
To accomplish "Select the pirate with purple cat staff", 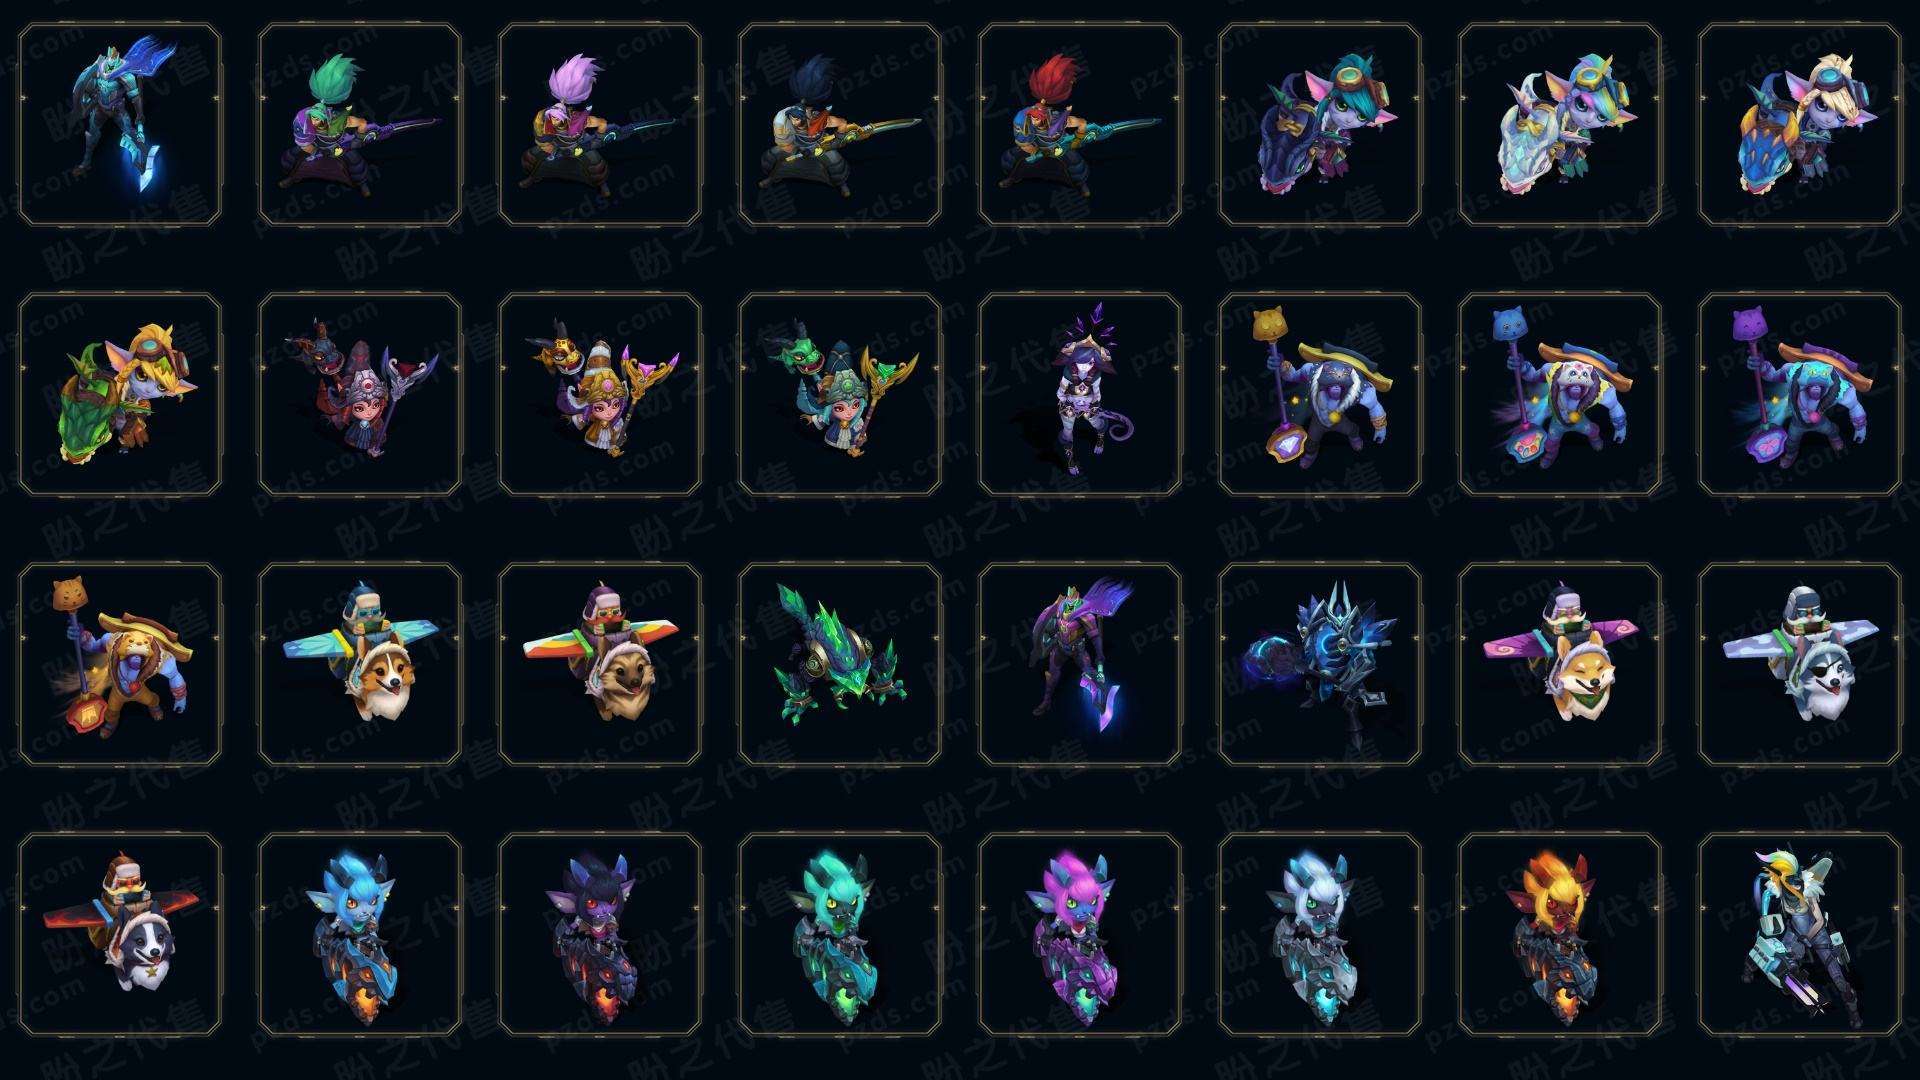I will (x=1800, y=394).
